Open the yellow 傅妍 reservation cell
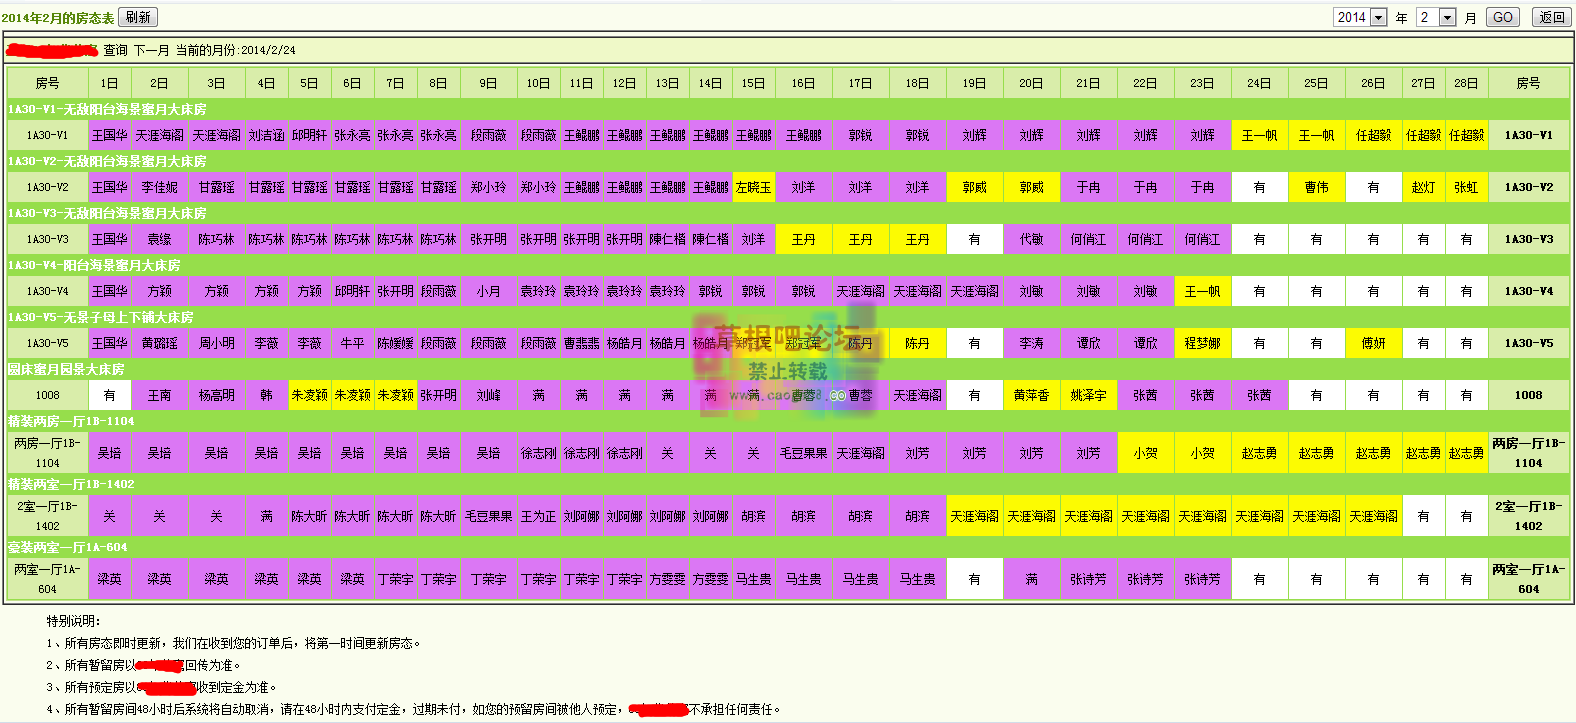The height and width of the screenshot is (723, 1576). click(x=1373, y=343)
